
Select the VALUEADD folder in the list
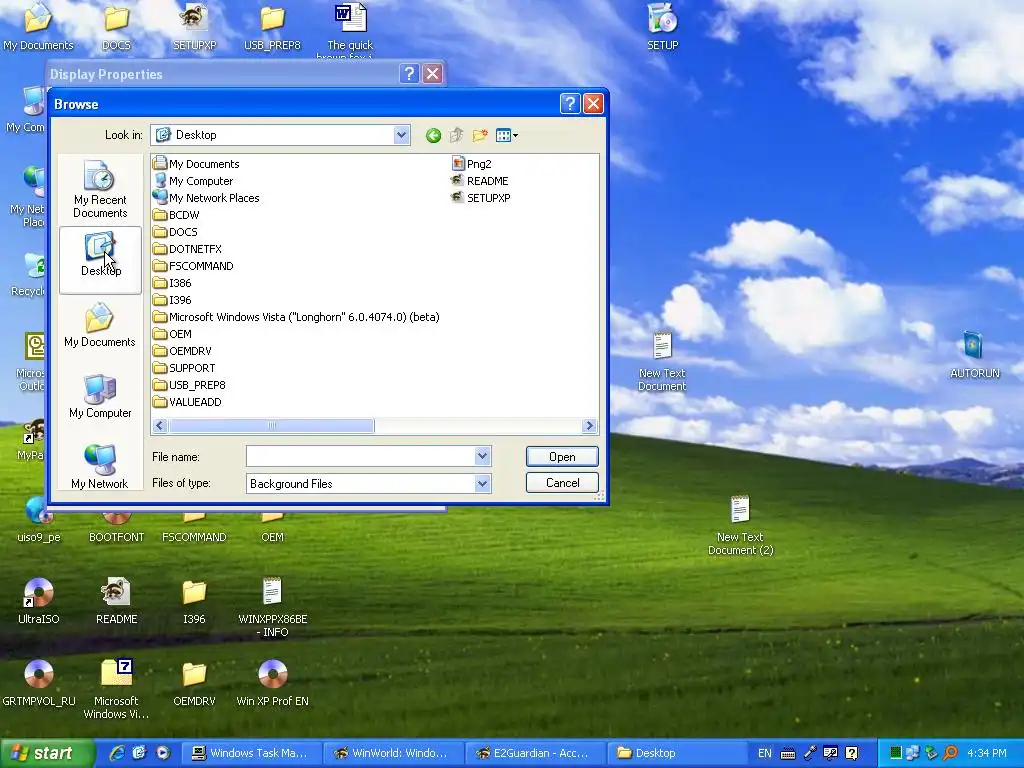[x=187, y=402]
